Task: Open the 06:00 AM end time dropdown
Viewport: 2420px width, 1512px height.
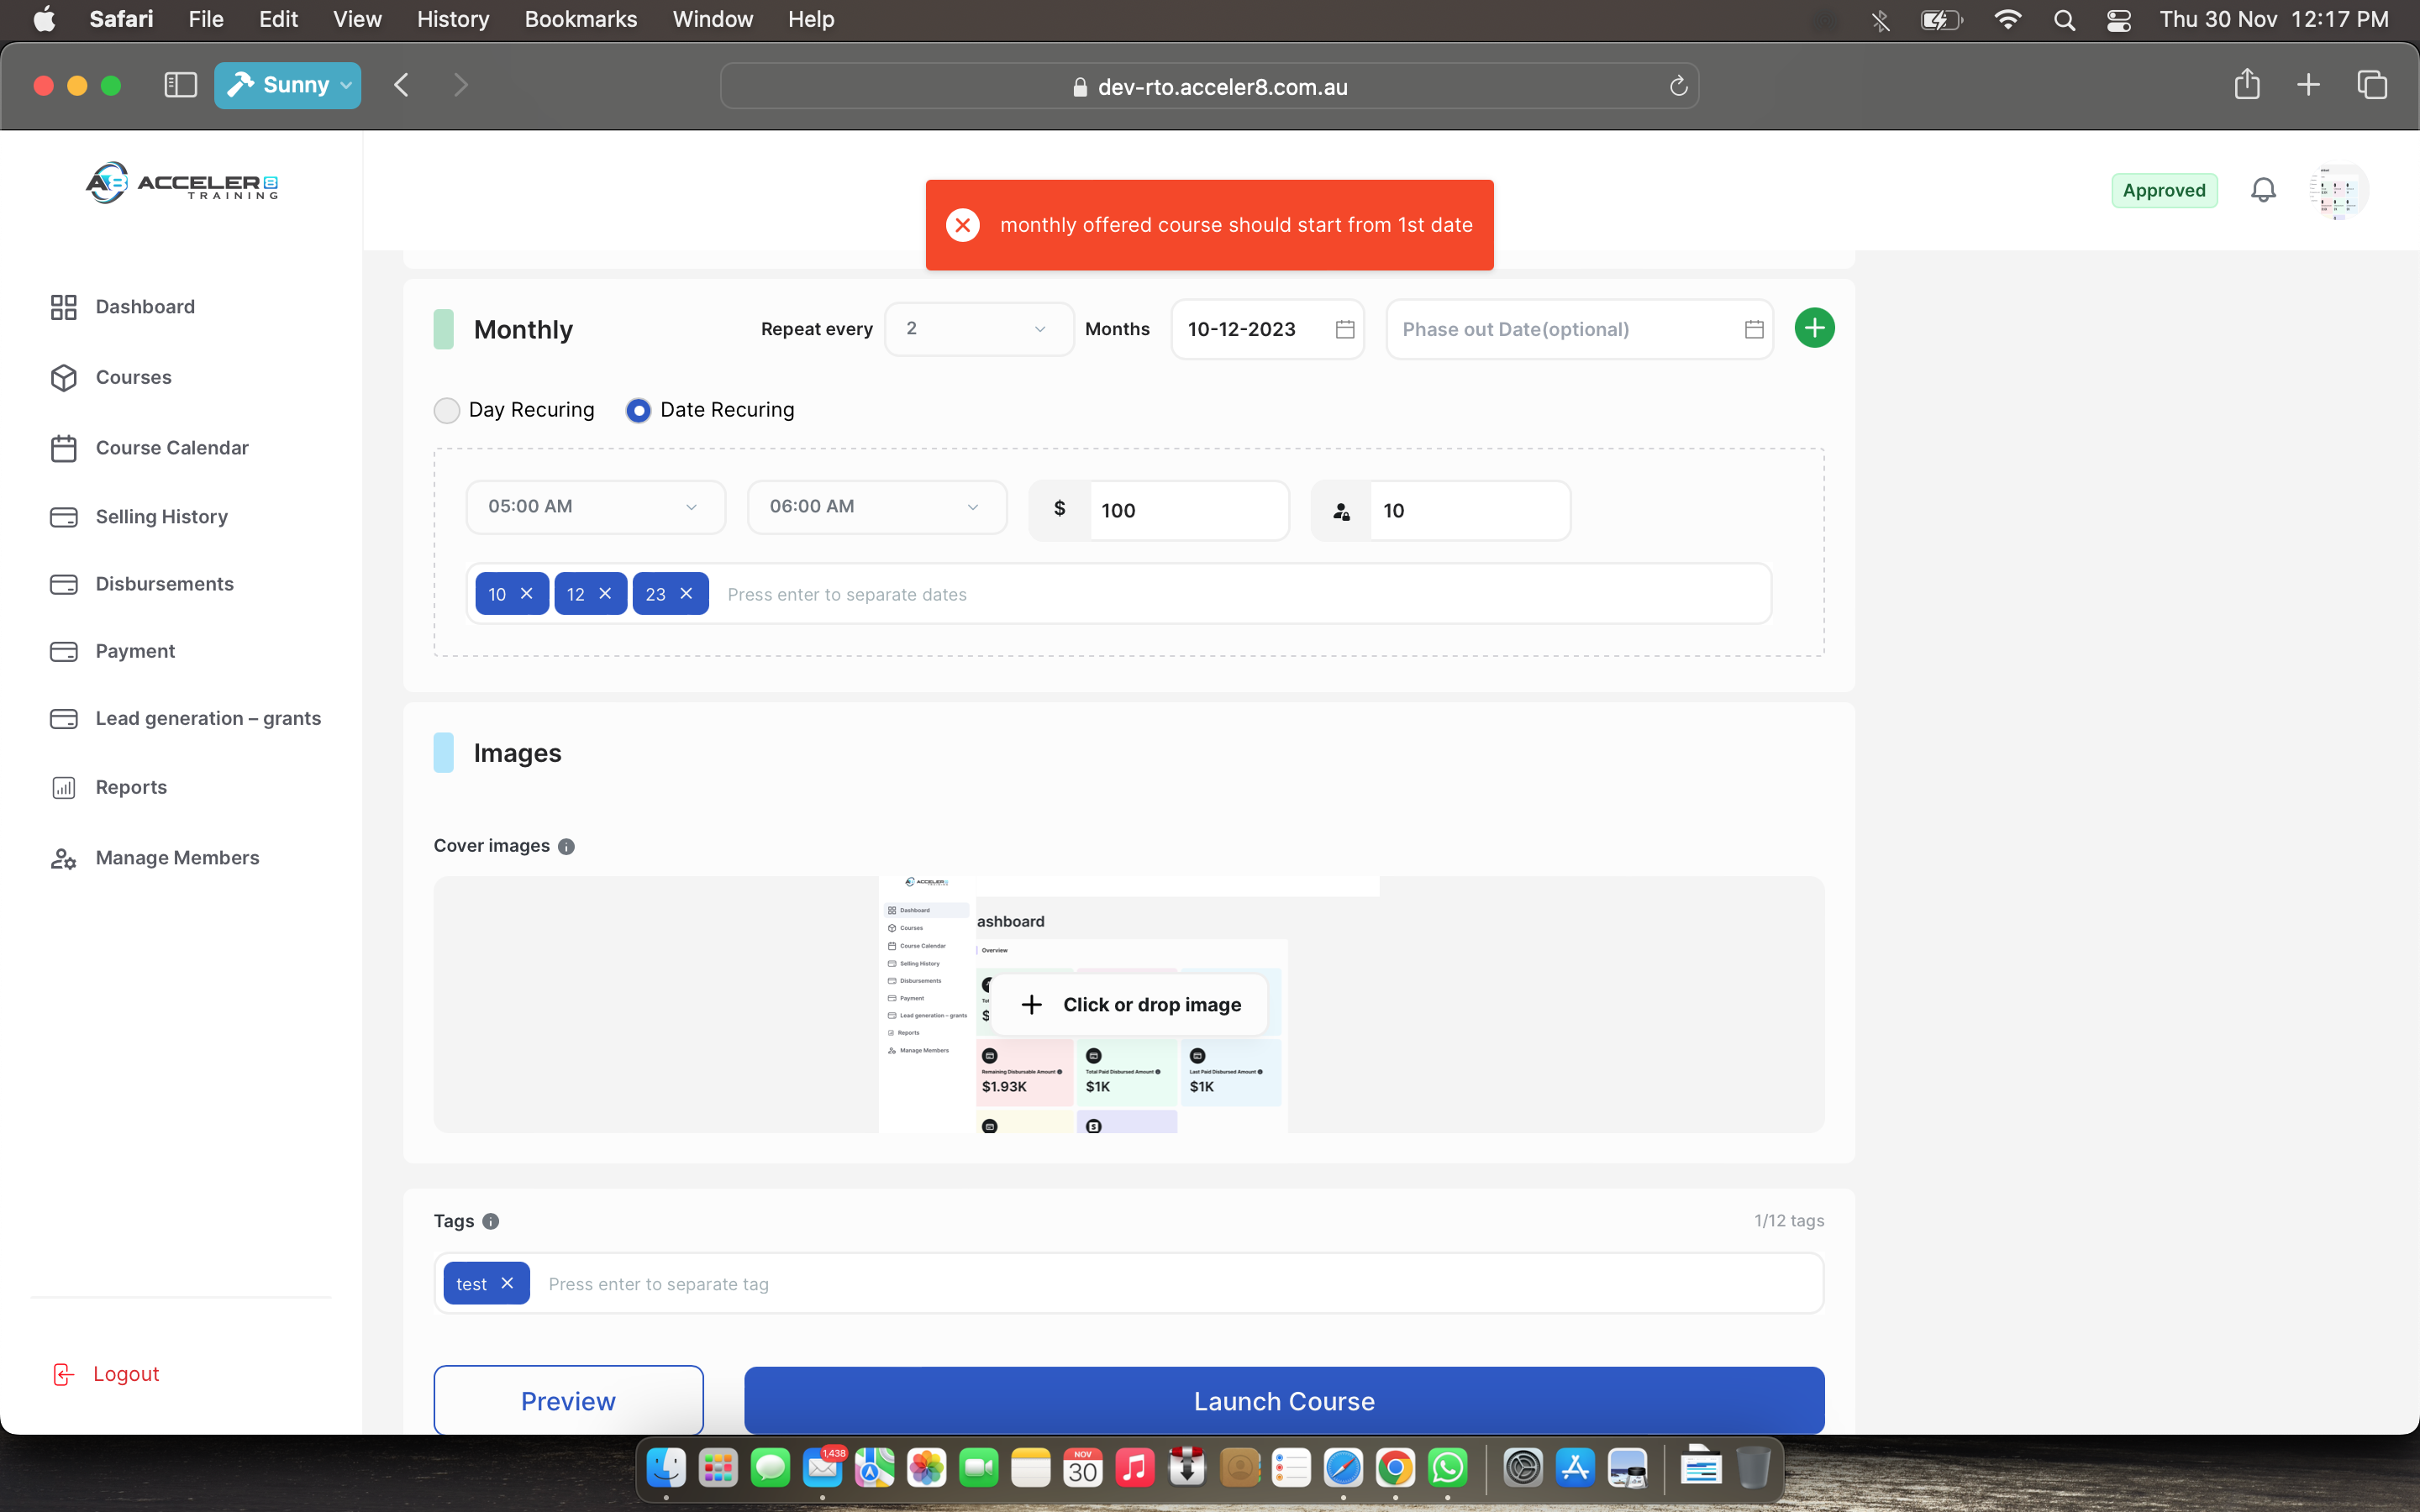Action: (x=877, y=507)
